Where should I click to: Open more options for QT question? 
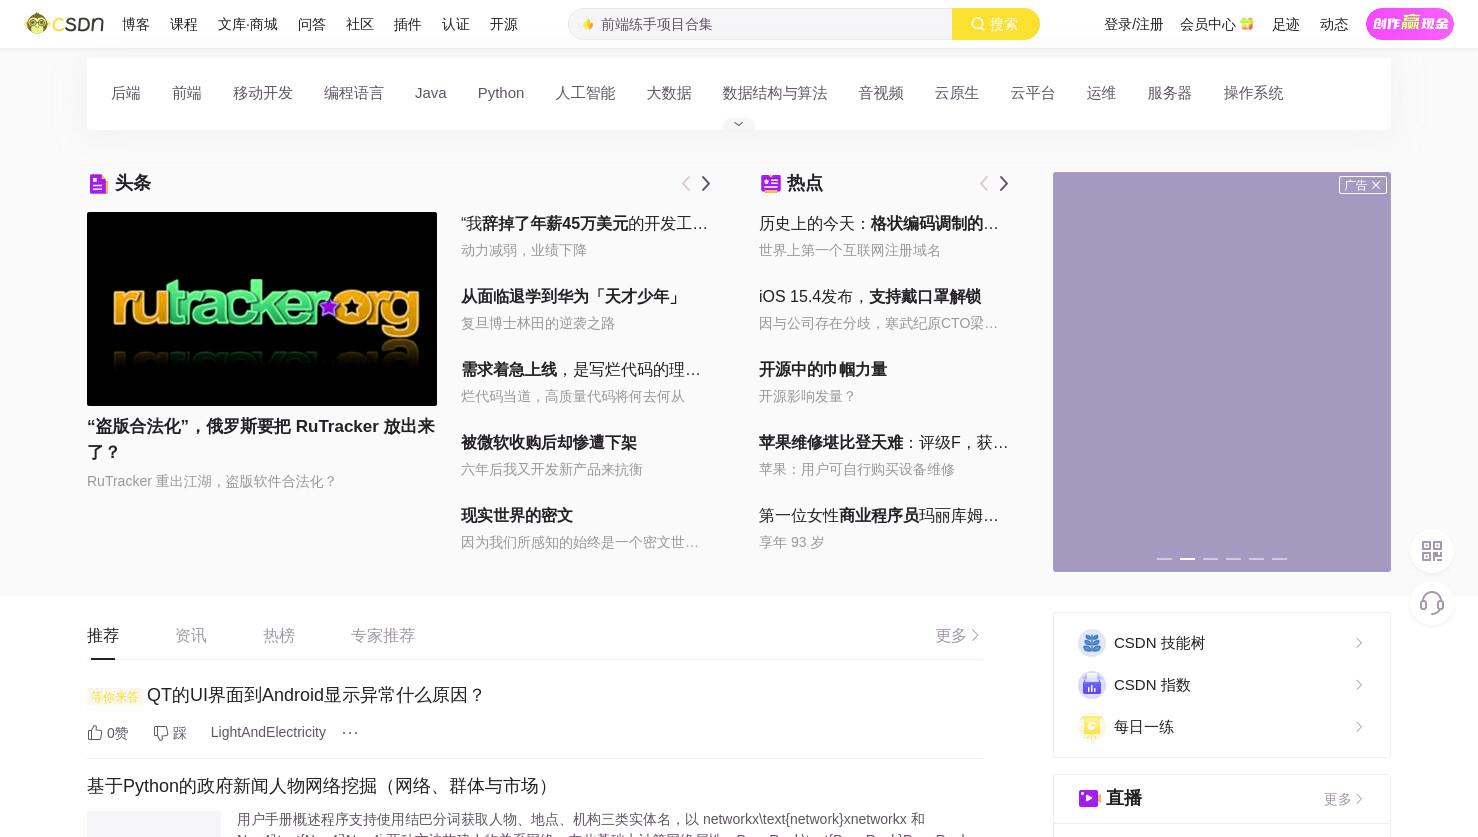[x=350, y=733]
